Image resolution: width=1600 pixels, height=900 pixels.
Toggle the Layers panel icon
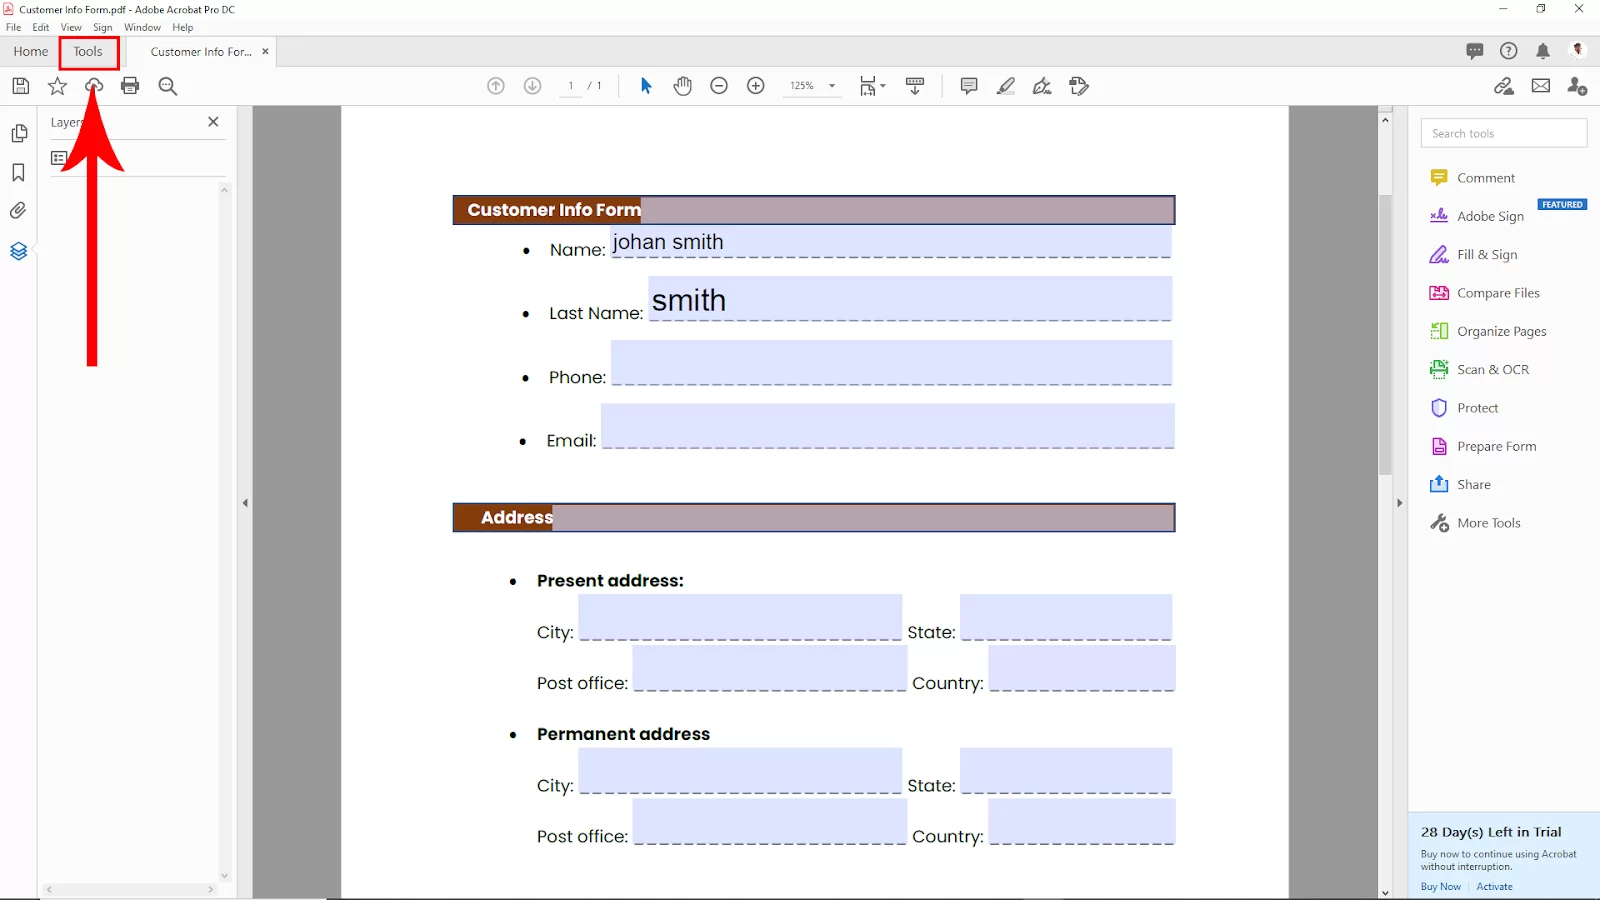point(18,251)
